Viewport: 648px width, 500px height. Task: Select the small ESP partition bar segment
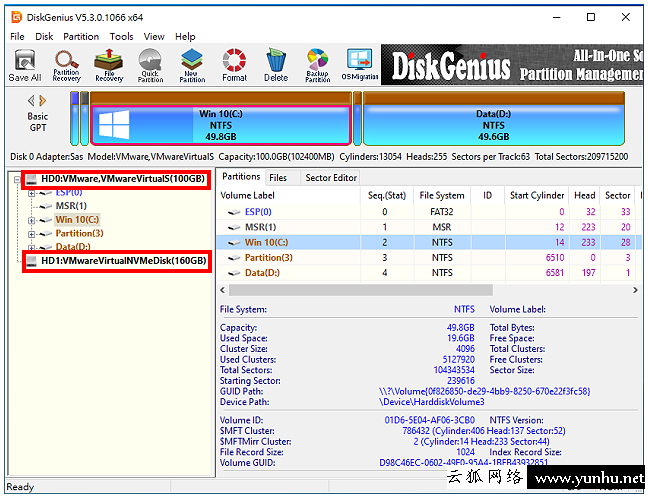pos(74,119)
